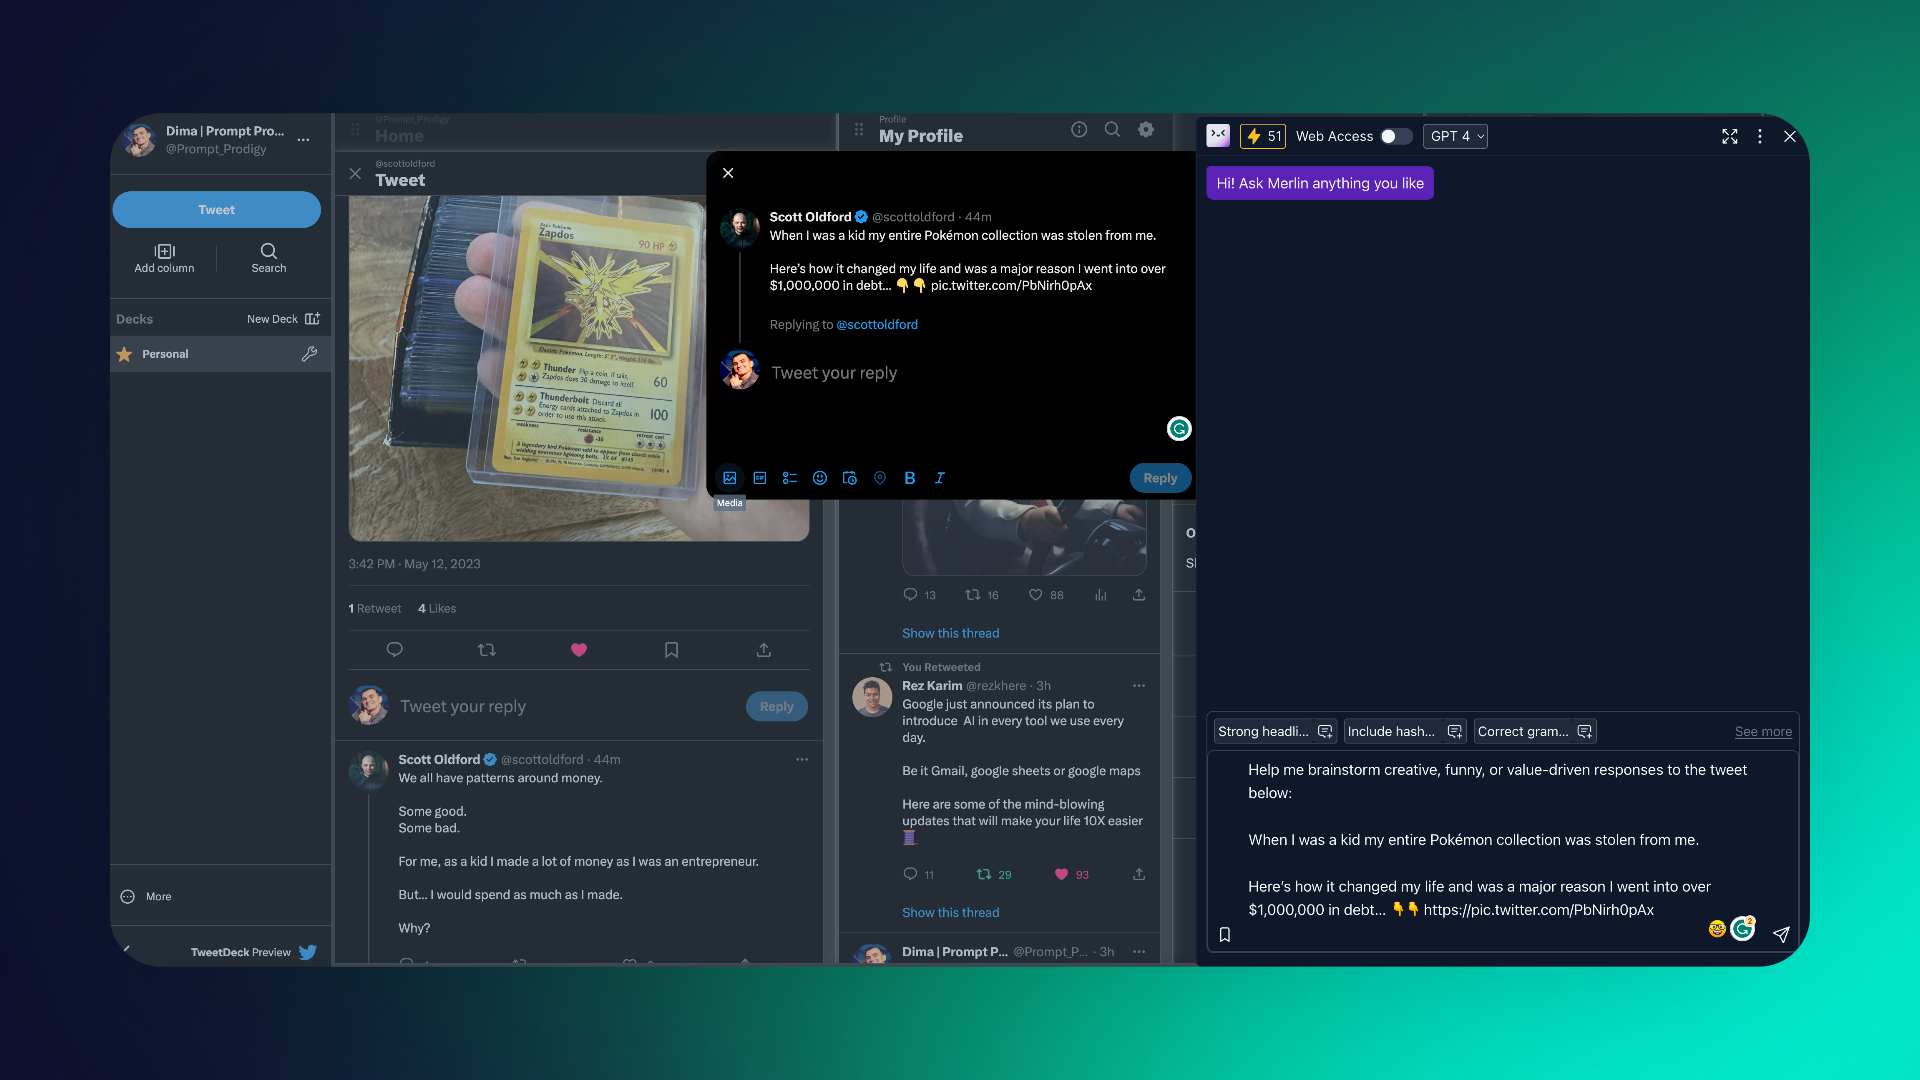
Task: Retweet the Zapdos tweet
Action: tap(487, 650)
